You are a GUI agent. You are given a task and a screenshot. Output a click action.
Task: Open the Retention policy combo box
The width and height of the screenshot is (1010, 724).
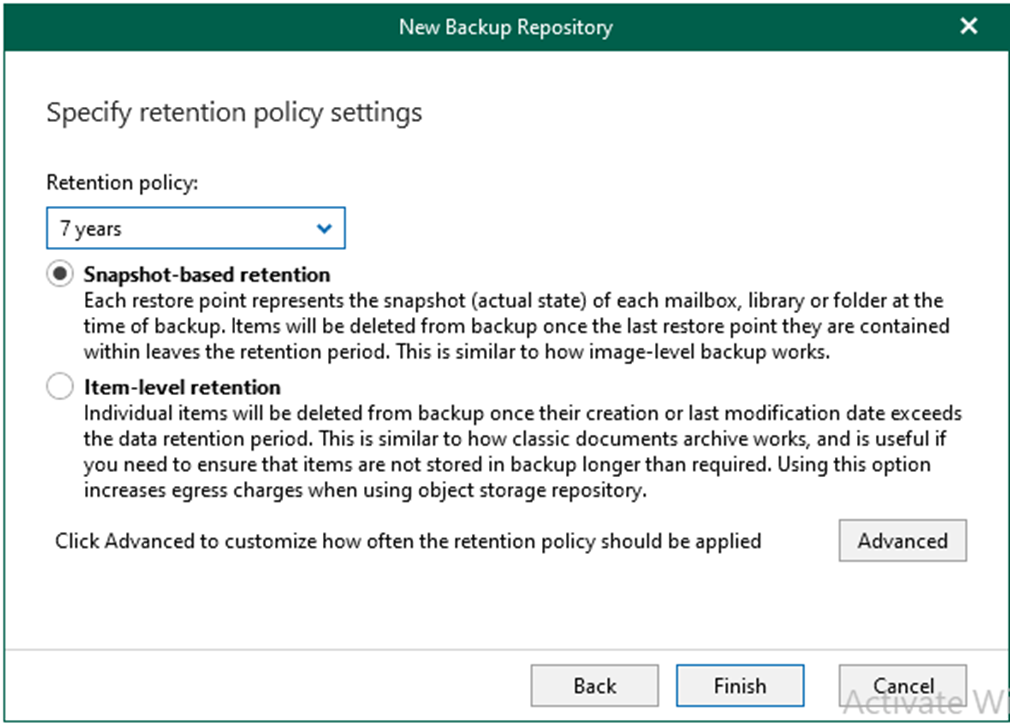(196, 229)
